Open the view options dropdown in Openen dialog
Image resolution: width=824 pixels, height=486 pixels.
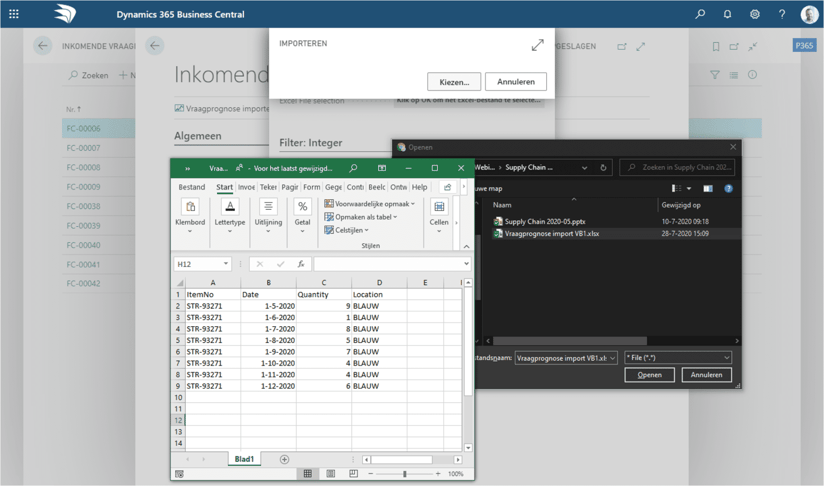688,188
